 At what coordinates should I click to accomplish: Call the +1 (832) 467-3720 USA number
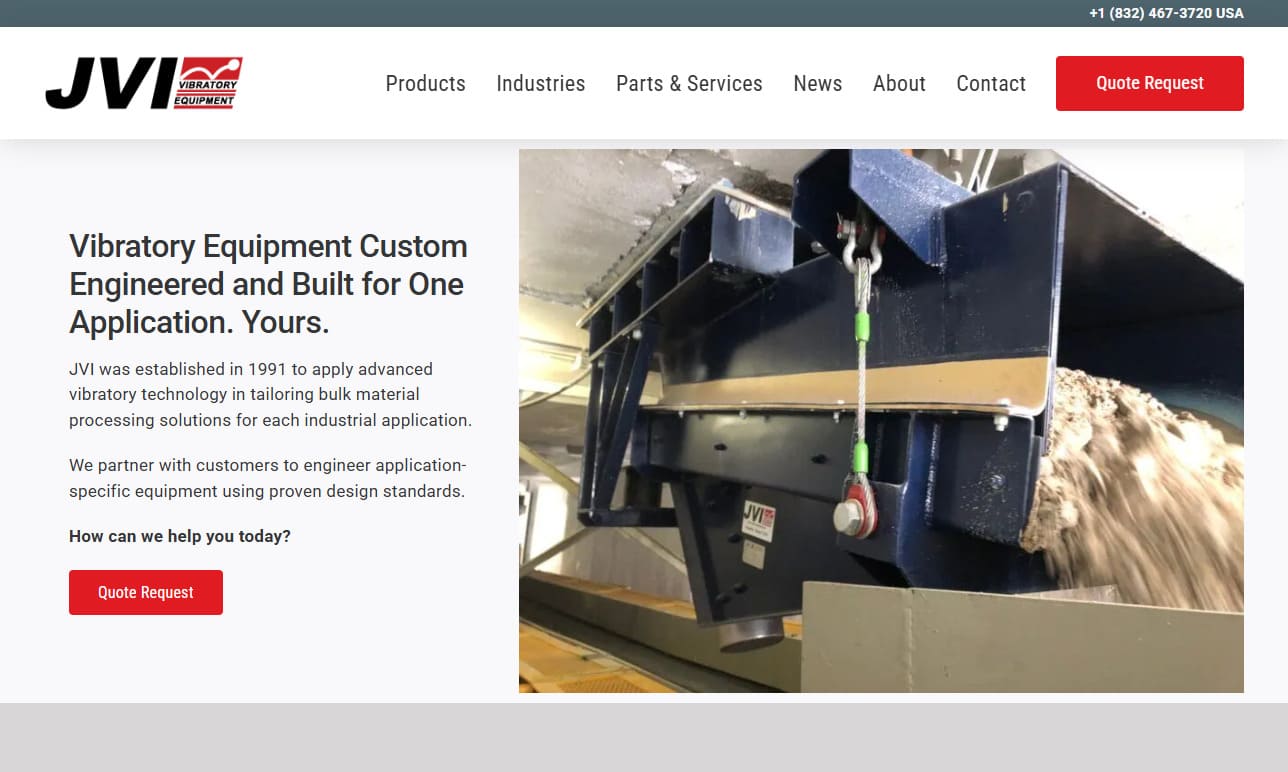[x=1166, y=13]
